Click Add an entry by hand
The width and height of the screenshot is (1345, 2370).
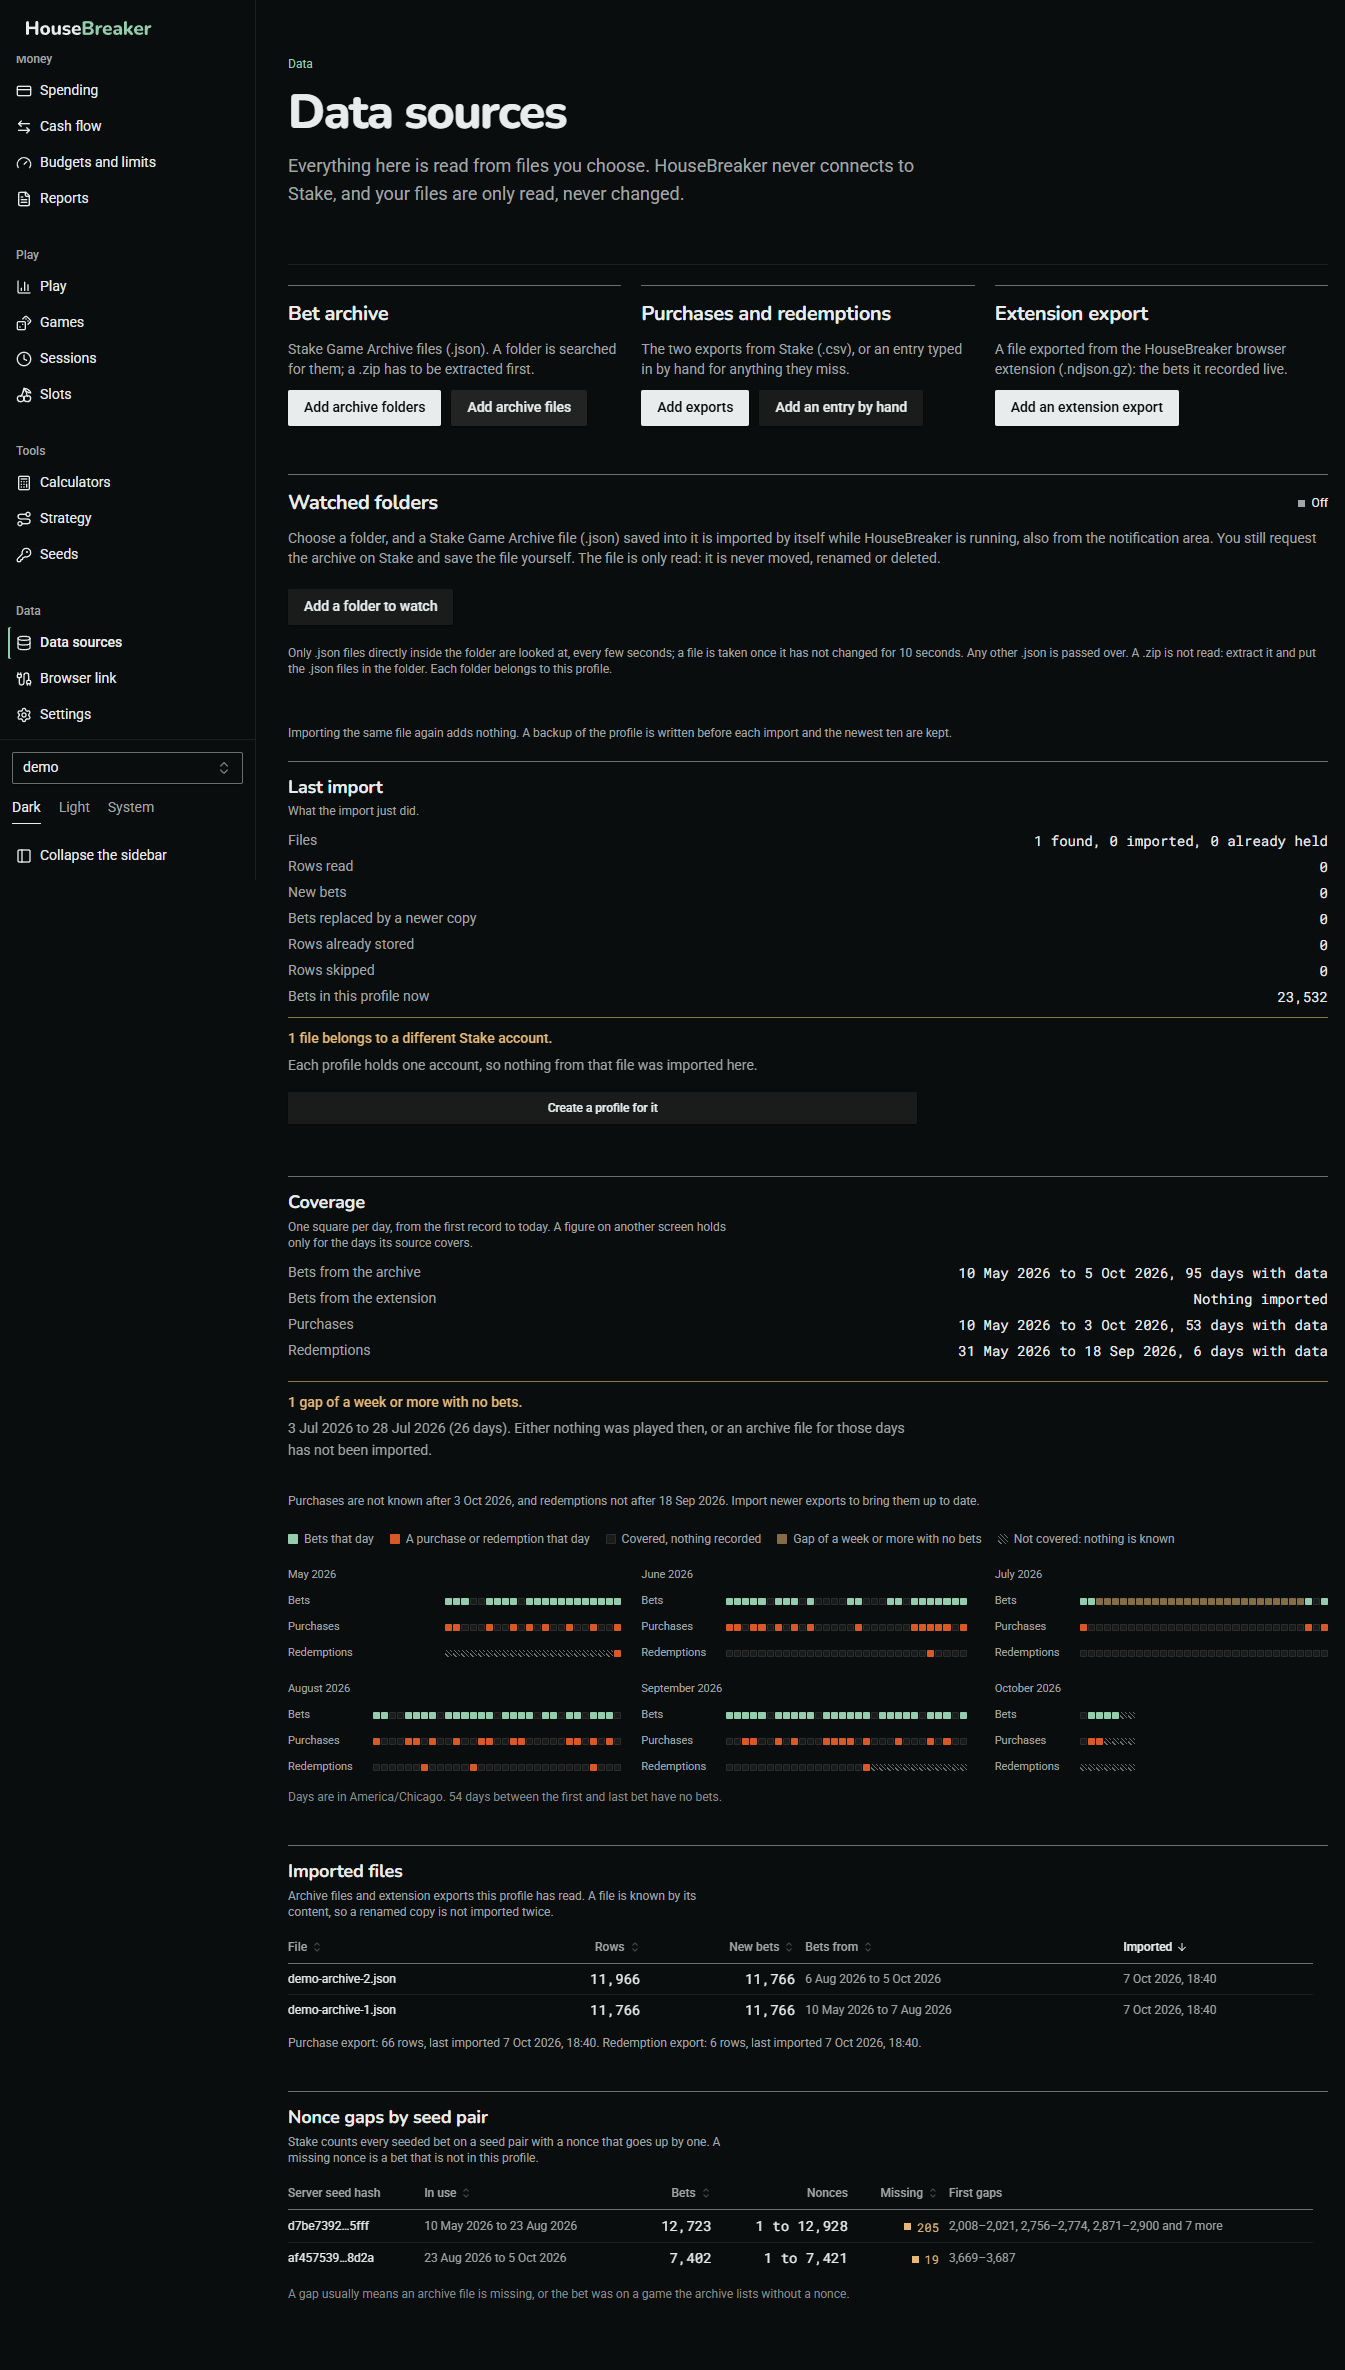tap(841, 408)
